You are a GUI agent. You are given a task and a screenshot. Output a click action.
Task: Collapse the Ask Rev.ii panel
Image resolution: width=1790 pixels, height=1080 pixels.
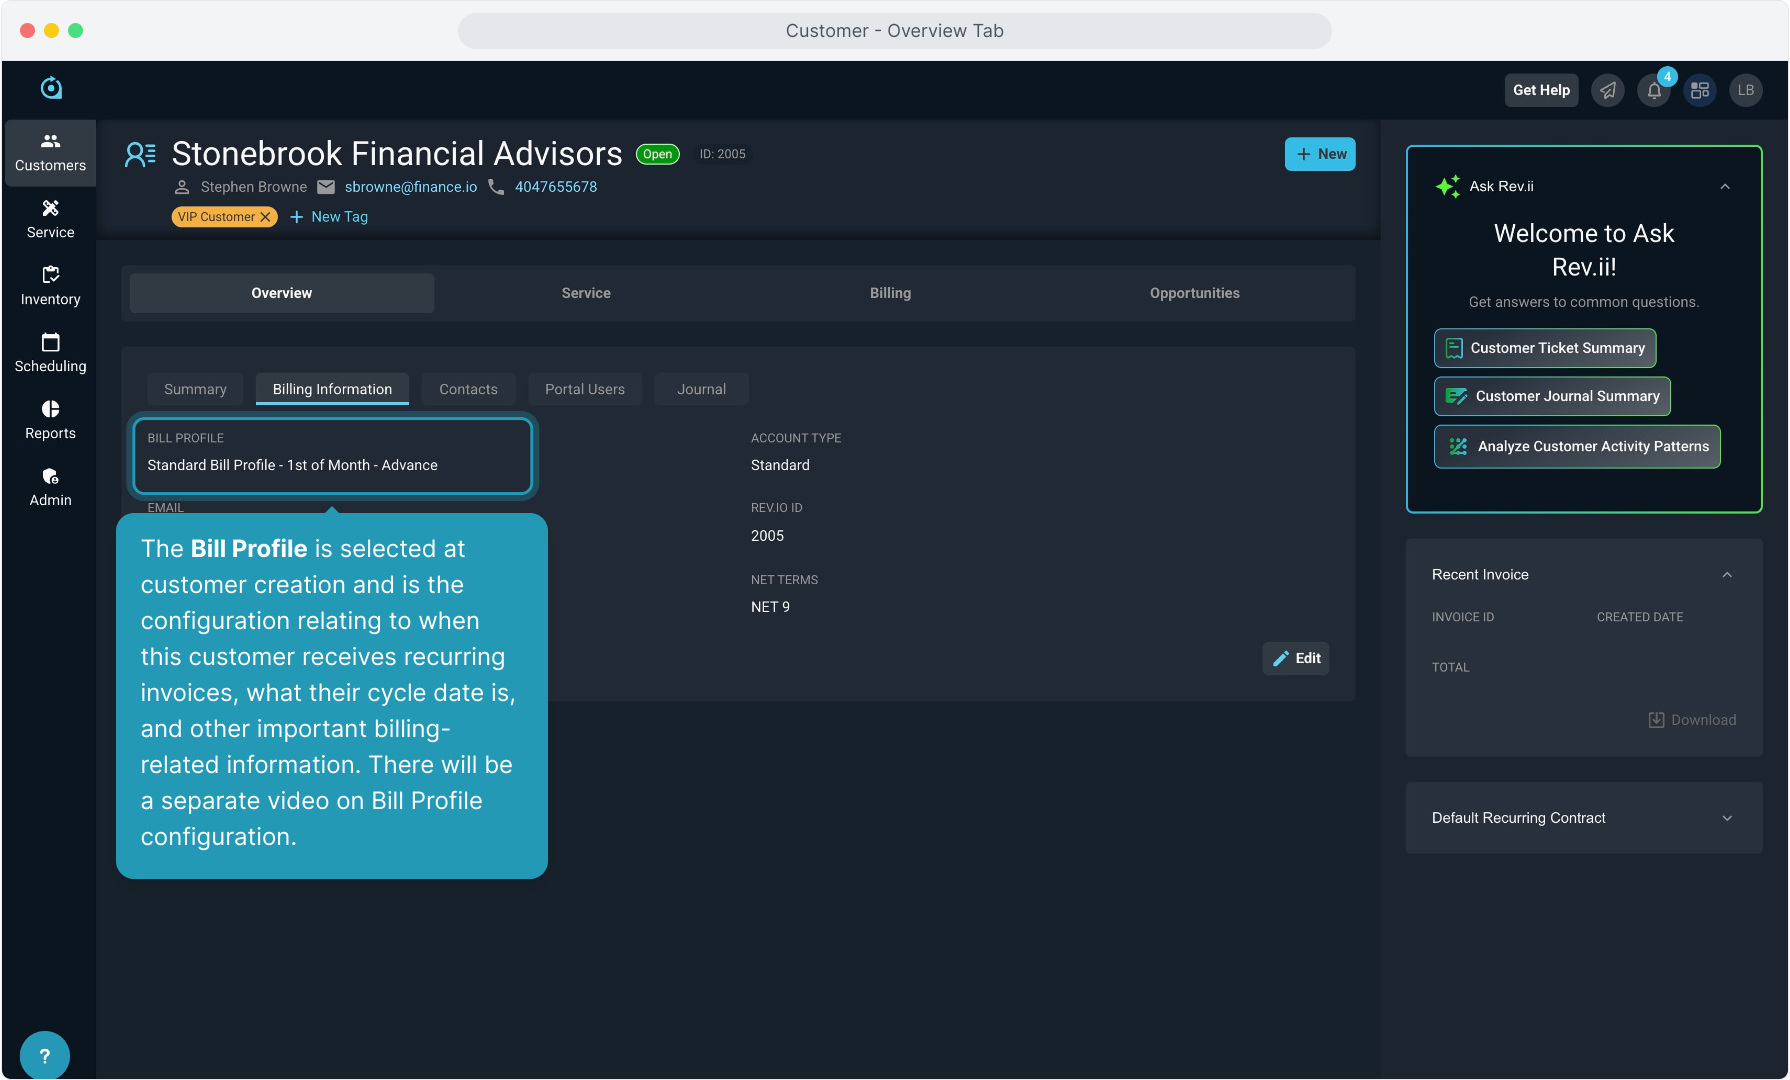click(x=1724, y=187)
